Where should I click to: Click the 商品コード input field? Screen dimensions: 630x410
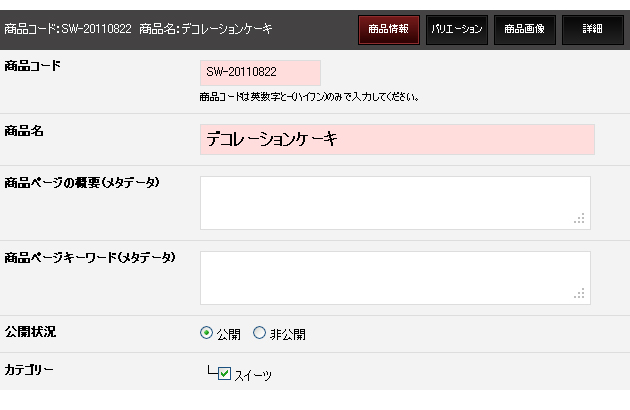(260, 73)
